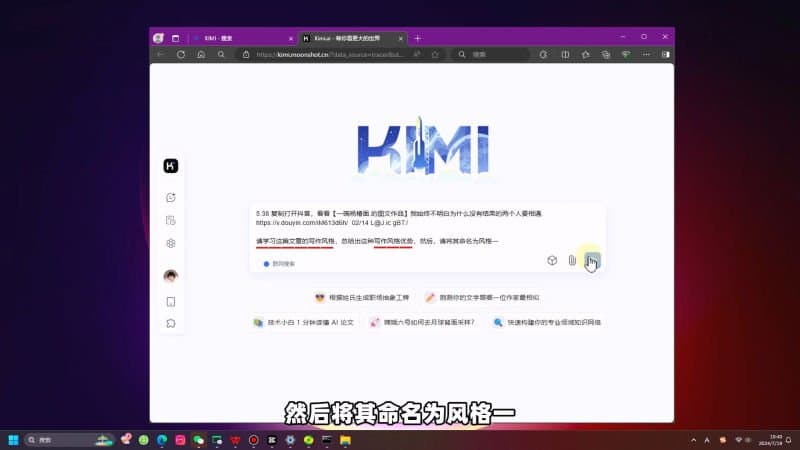Attach a file with the paperclip icon

coord(572,261)
